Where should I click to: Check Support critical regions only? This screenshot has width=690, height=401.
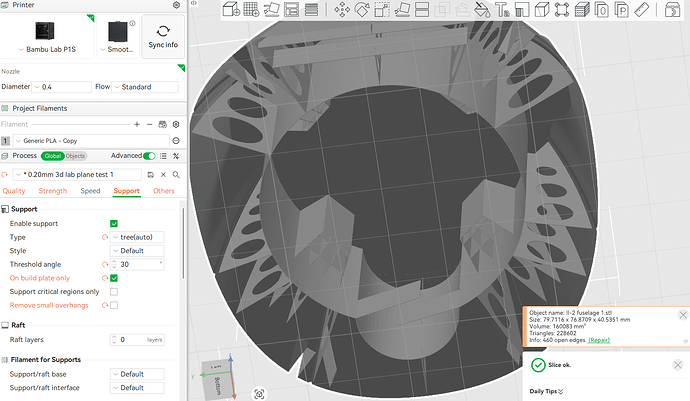114,292
